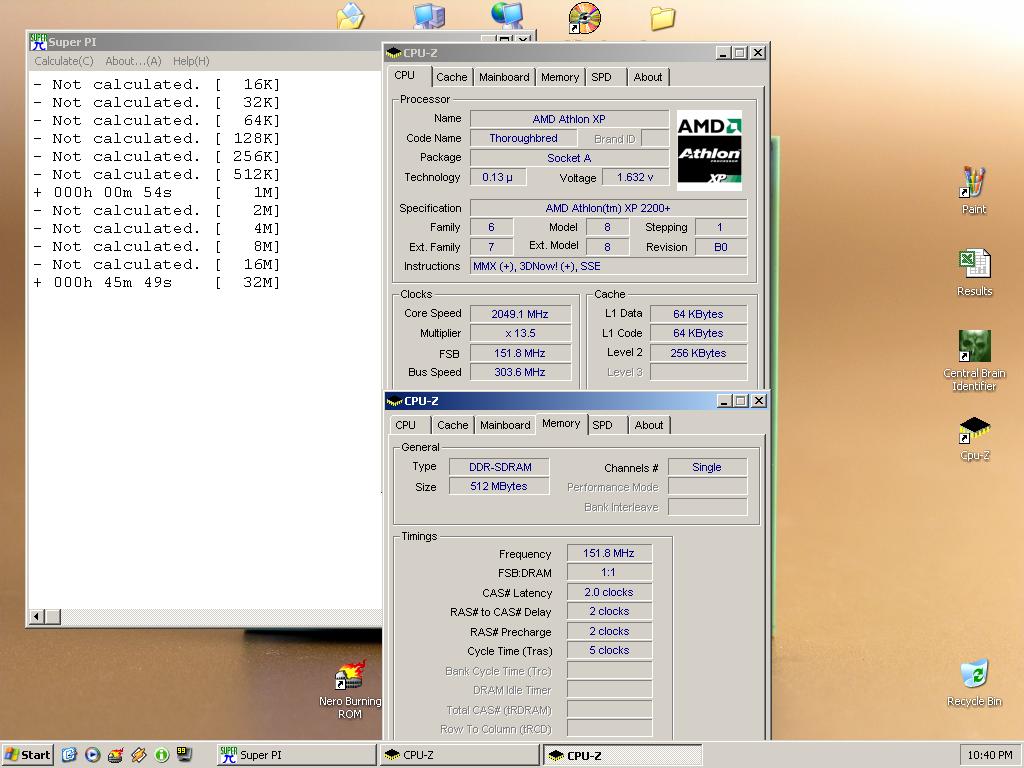Viewport: 1024px width, 768px height.
Task: Open the Start menu
Action: coord(27,755)
